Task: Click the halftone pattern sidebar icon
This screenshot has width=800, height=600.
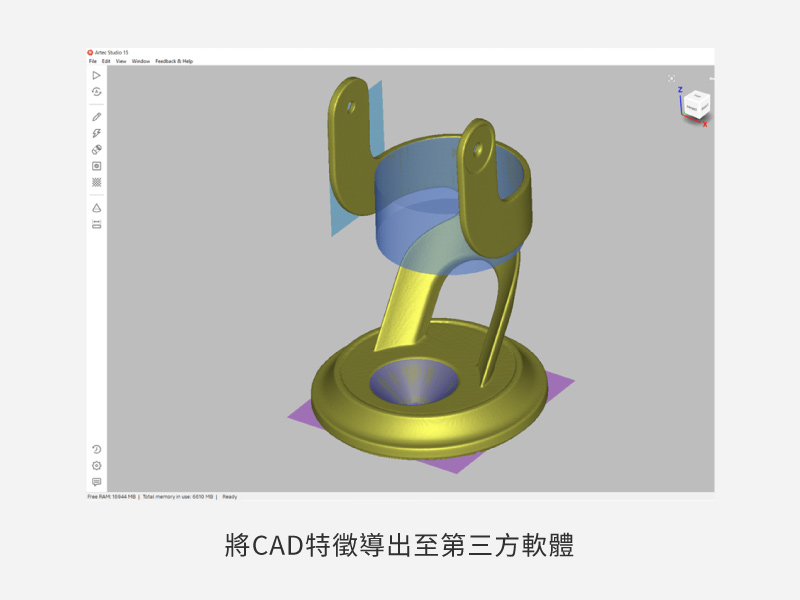Action: click(x=96, y=183)
